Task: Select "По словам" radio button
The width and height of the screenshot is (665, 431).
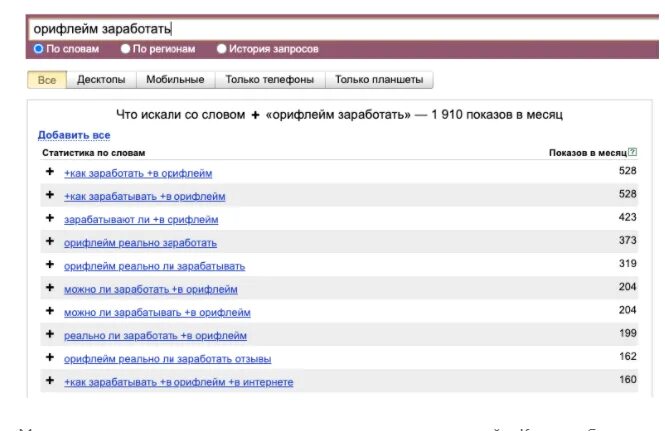Action: [39, 49]
